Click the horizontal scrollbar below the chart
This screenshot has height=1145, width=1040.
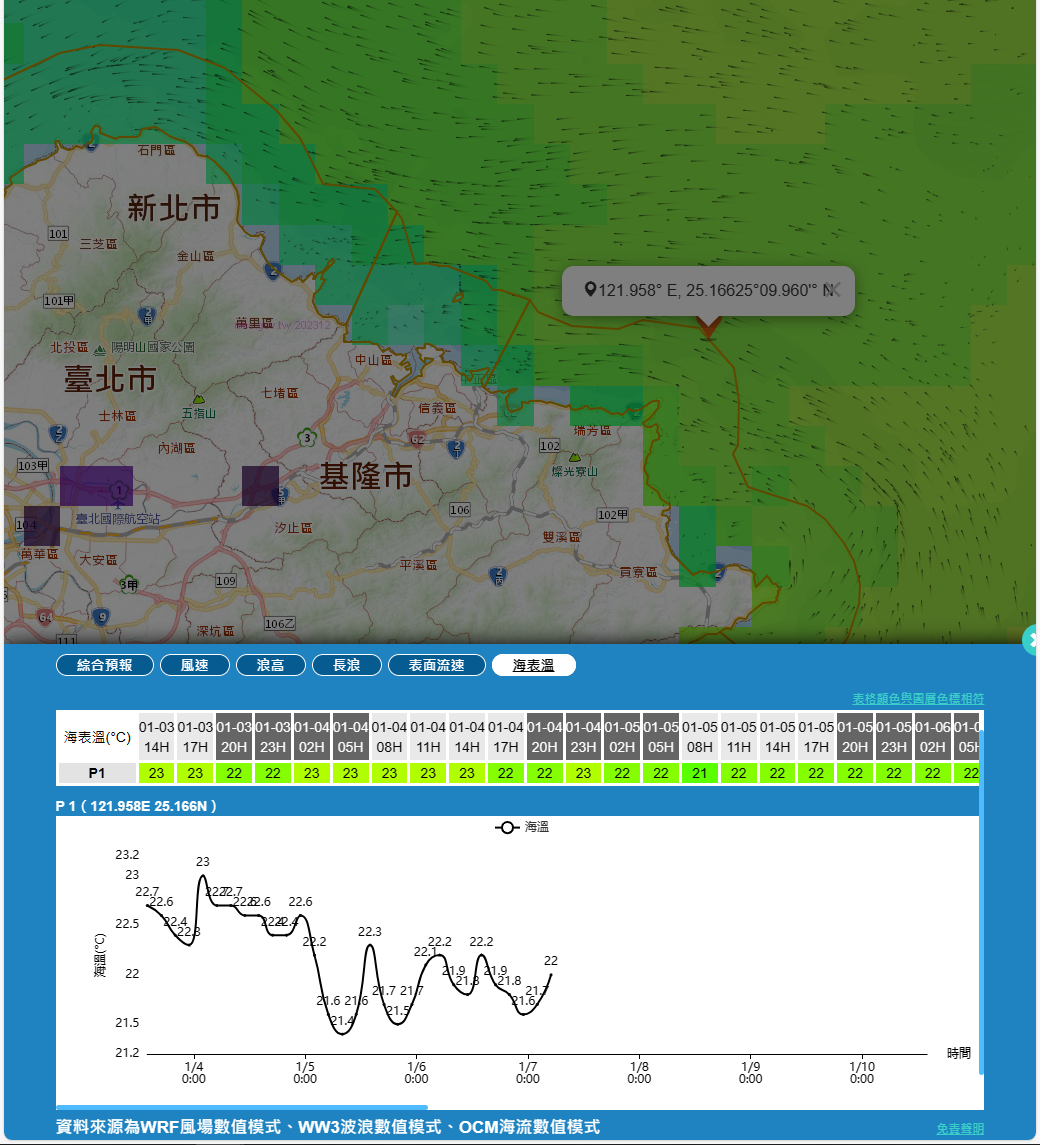(242, 1107)
